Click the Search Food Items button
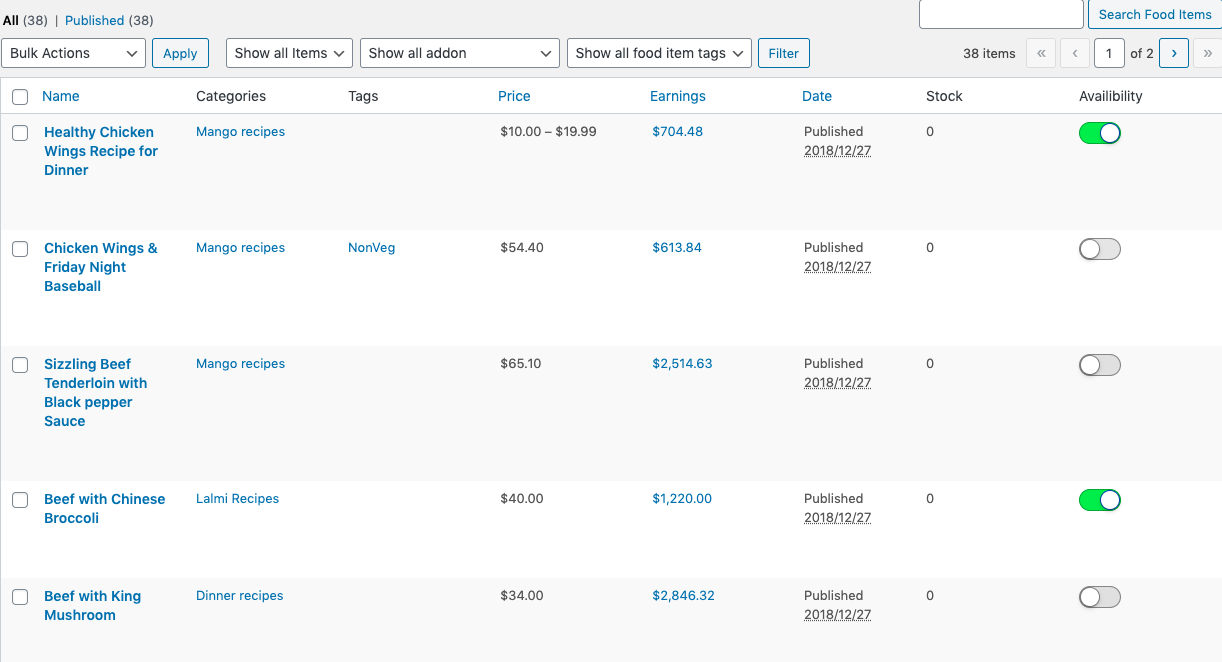1222x662 pixels. 1154,14
